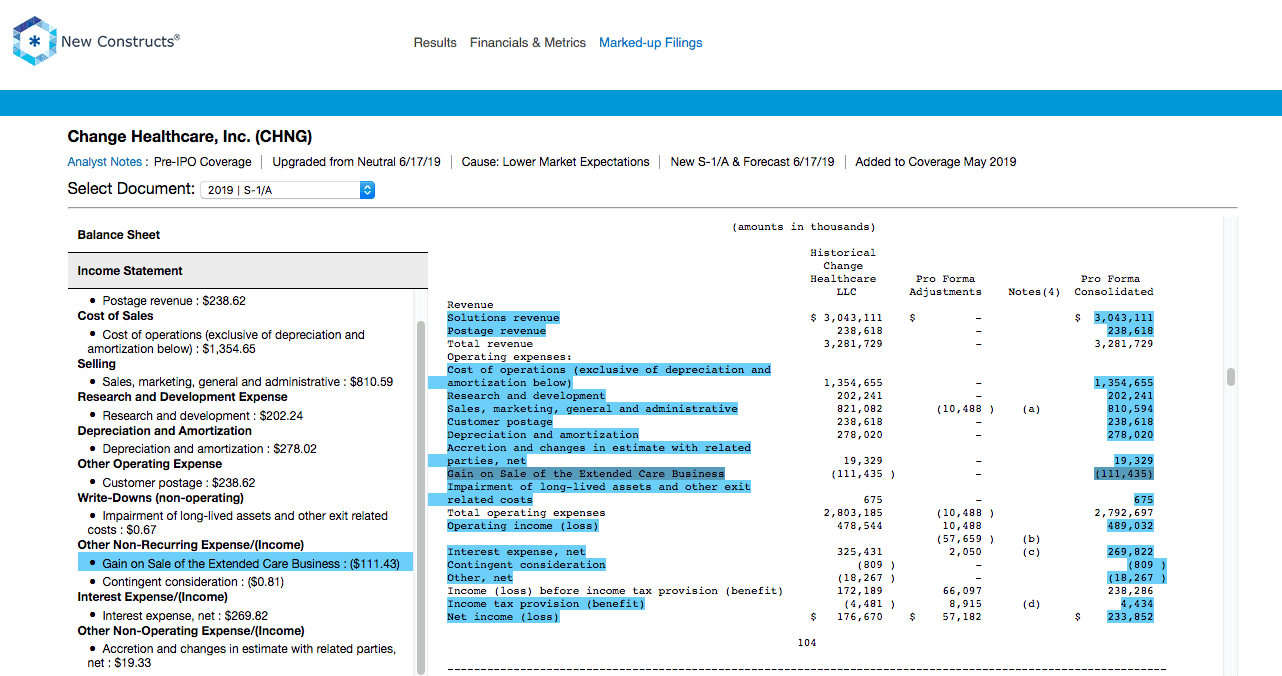
Task: Click the 2,792,697 total operating expenses value
Action: pos(1124,513)
